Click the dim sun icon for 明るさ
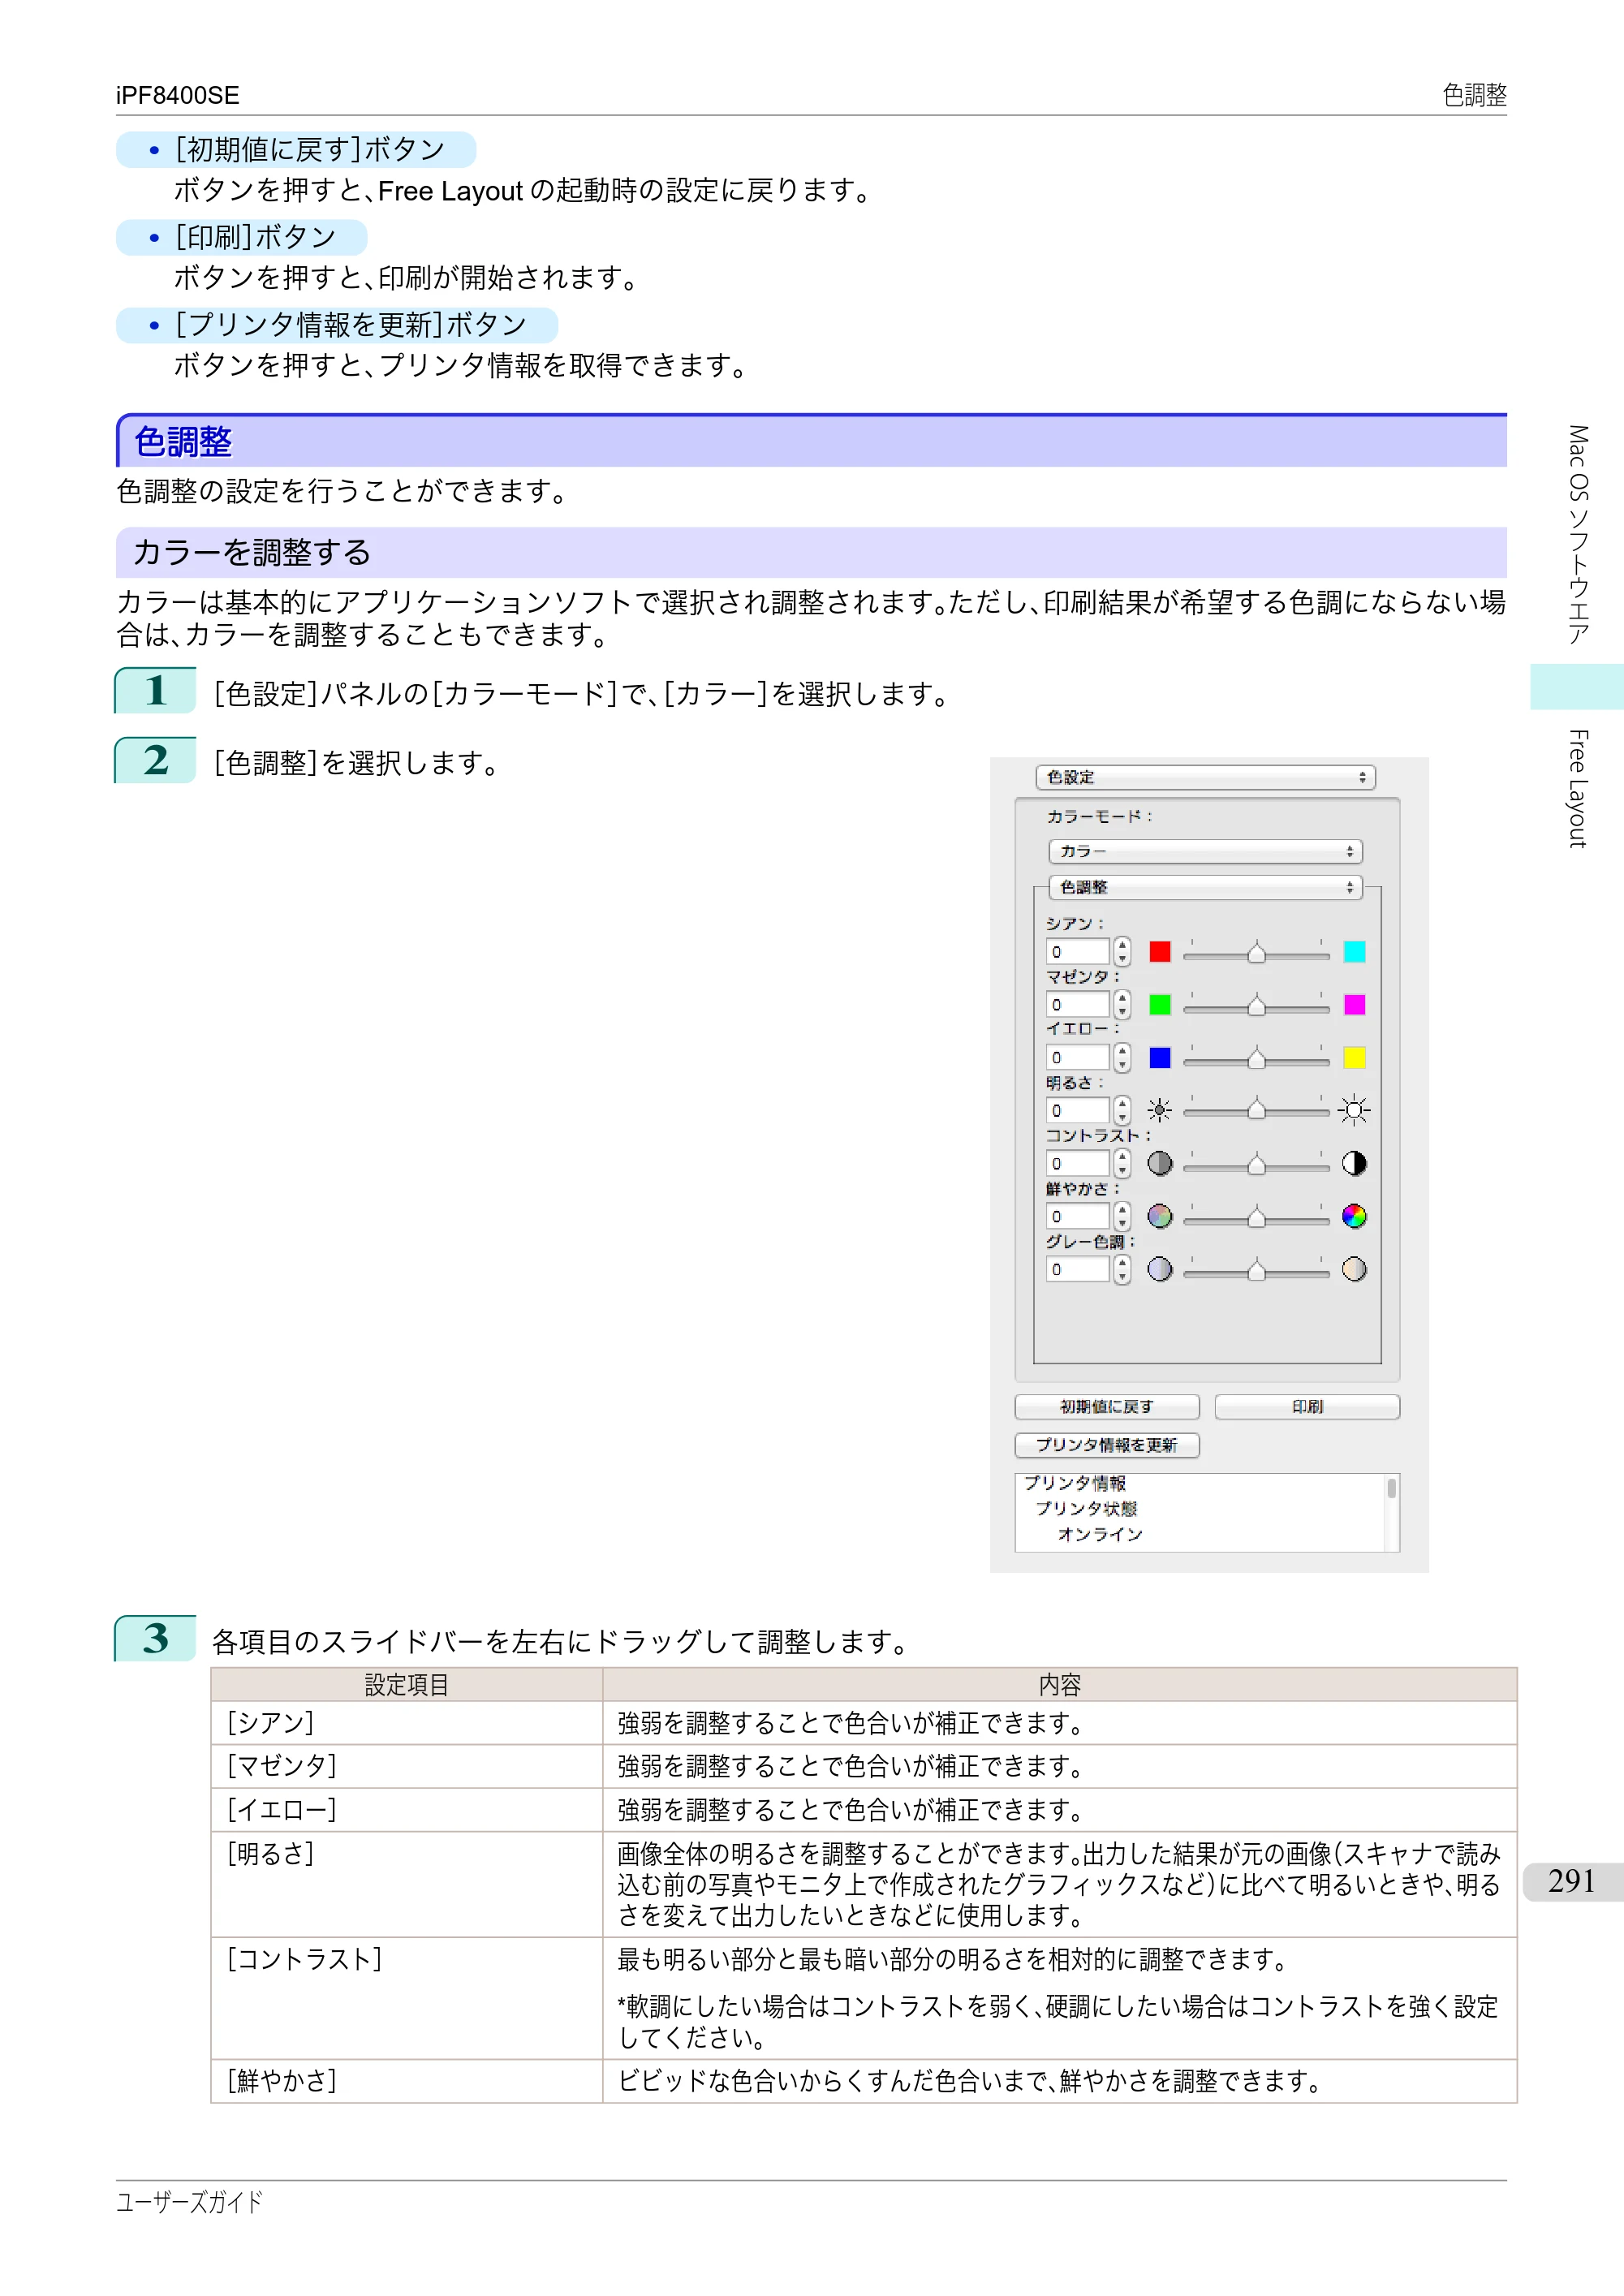This screenshot has width=1624, height=2296. 1160,1110
